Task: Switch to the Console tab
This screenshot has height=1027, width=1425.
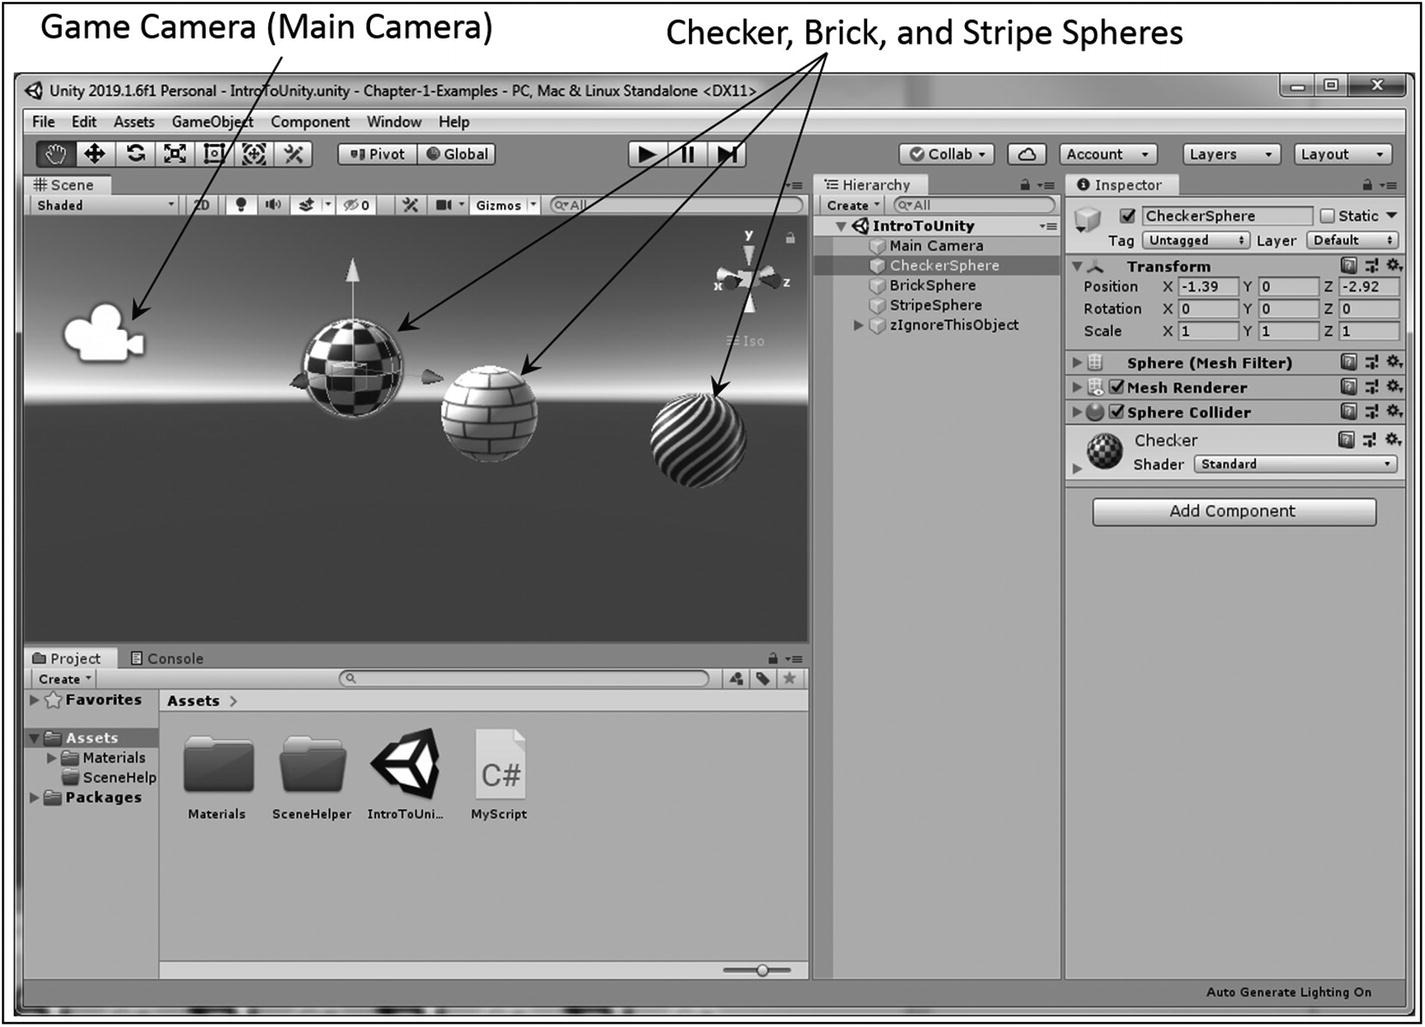Action: (x=167, y=658)
